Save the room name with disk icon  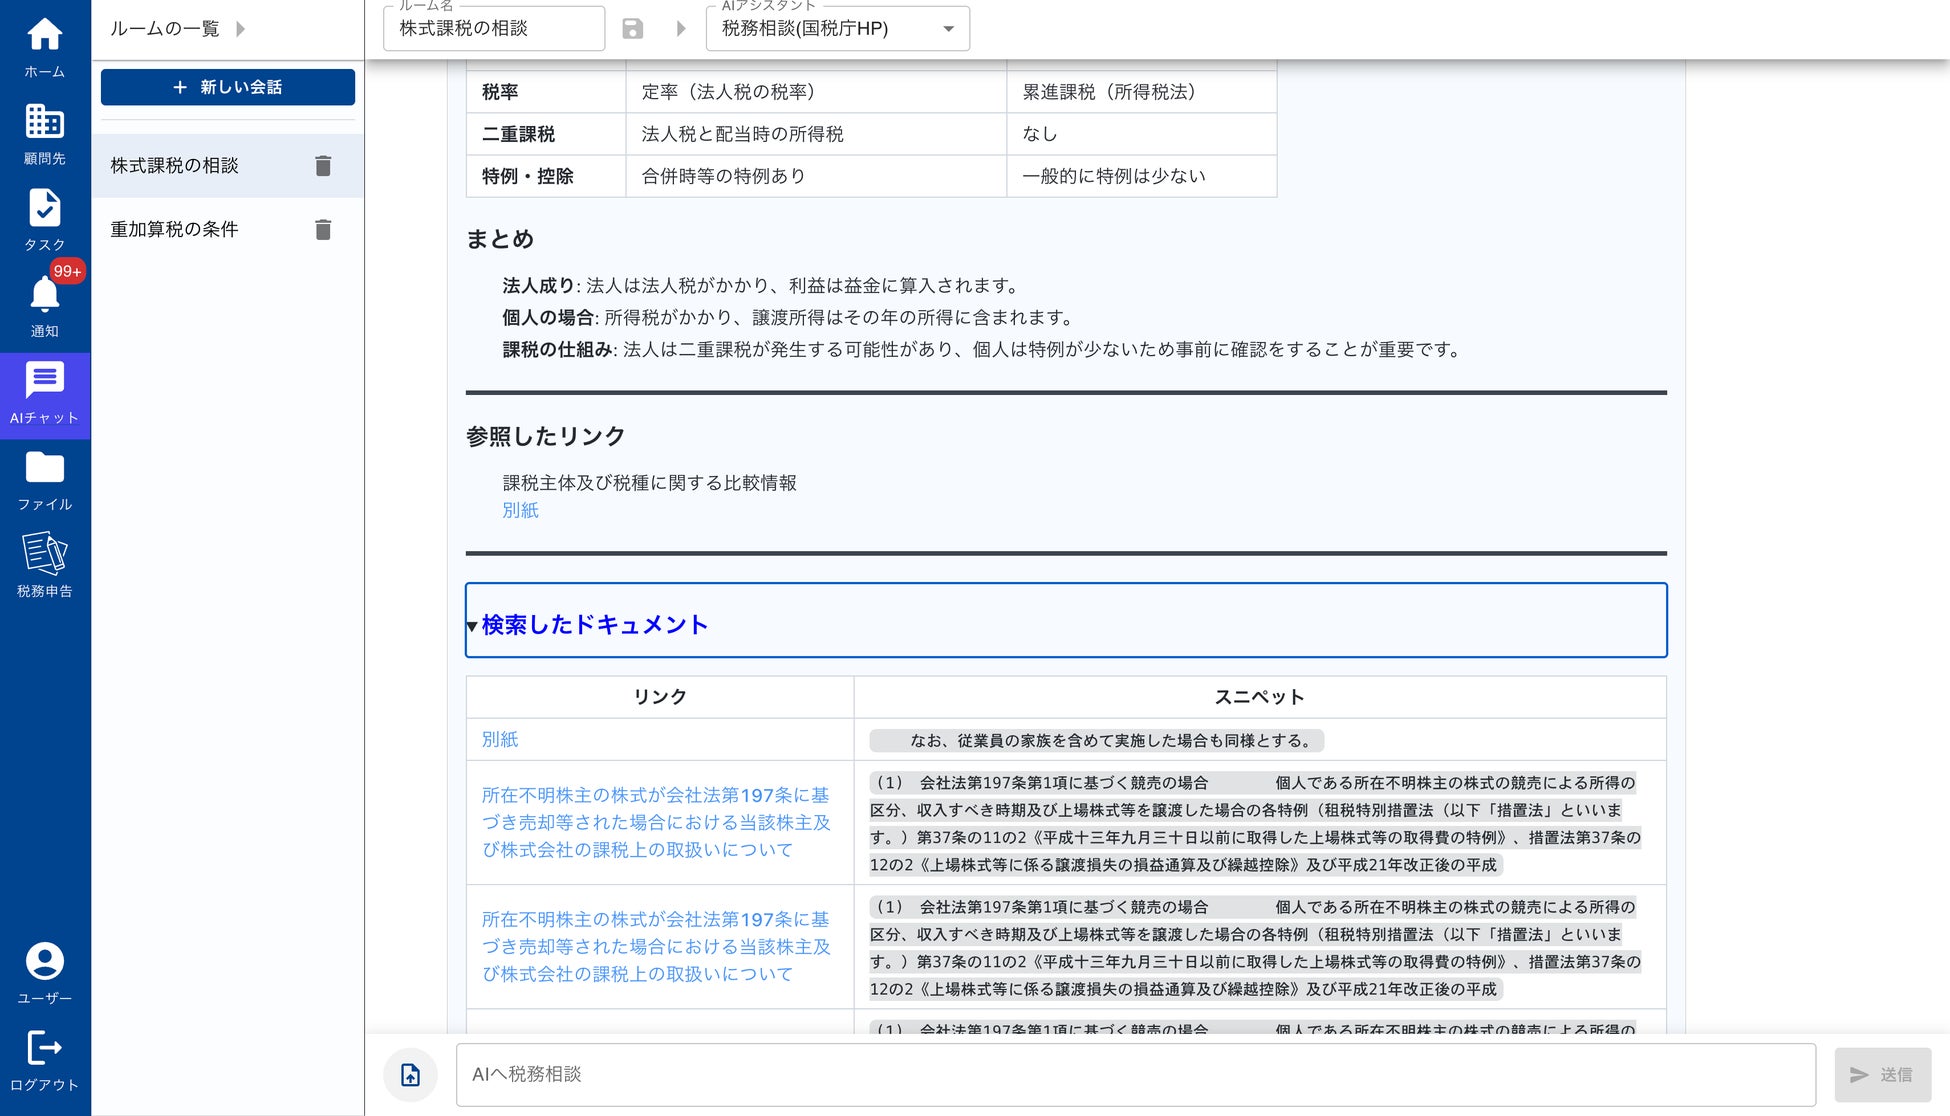pyautogui.click(x=633, y=29)
